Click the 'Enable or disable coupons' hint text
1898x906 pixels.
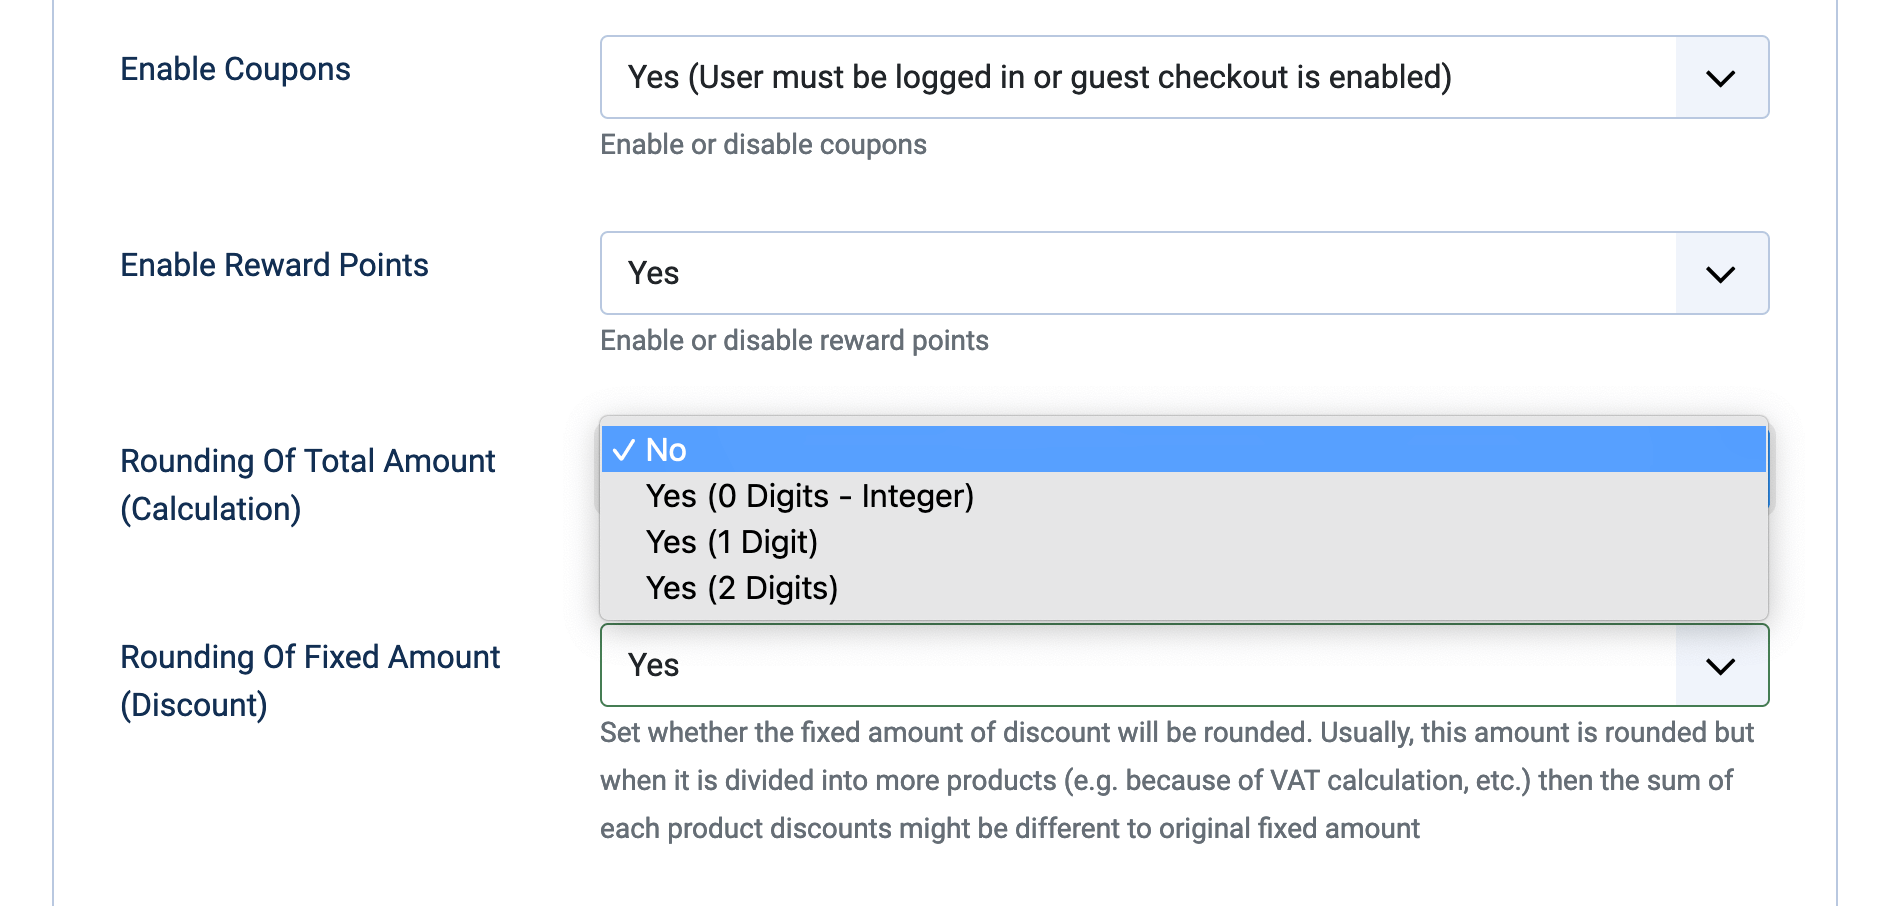pos(763,145)
